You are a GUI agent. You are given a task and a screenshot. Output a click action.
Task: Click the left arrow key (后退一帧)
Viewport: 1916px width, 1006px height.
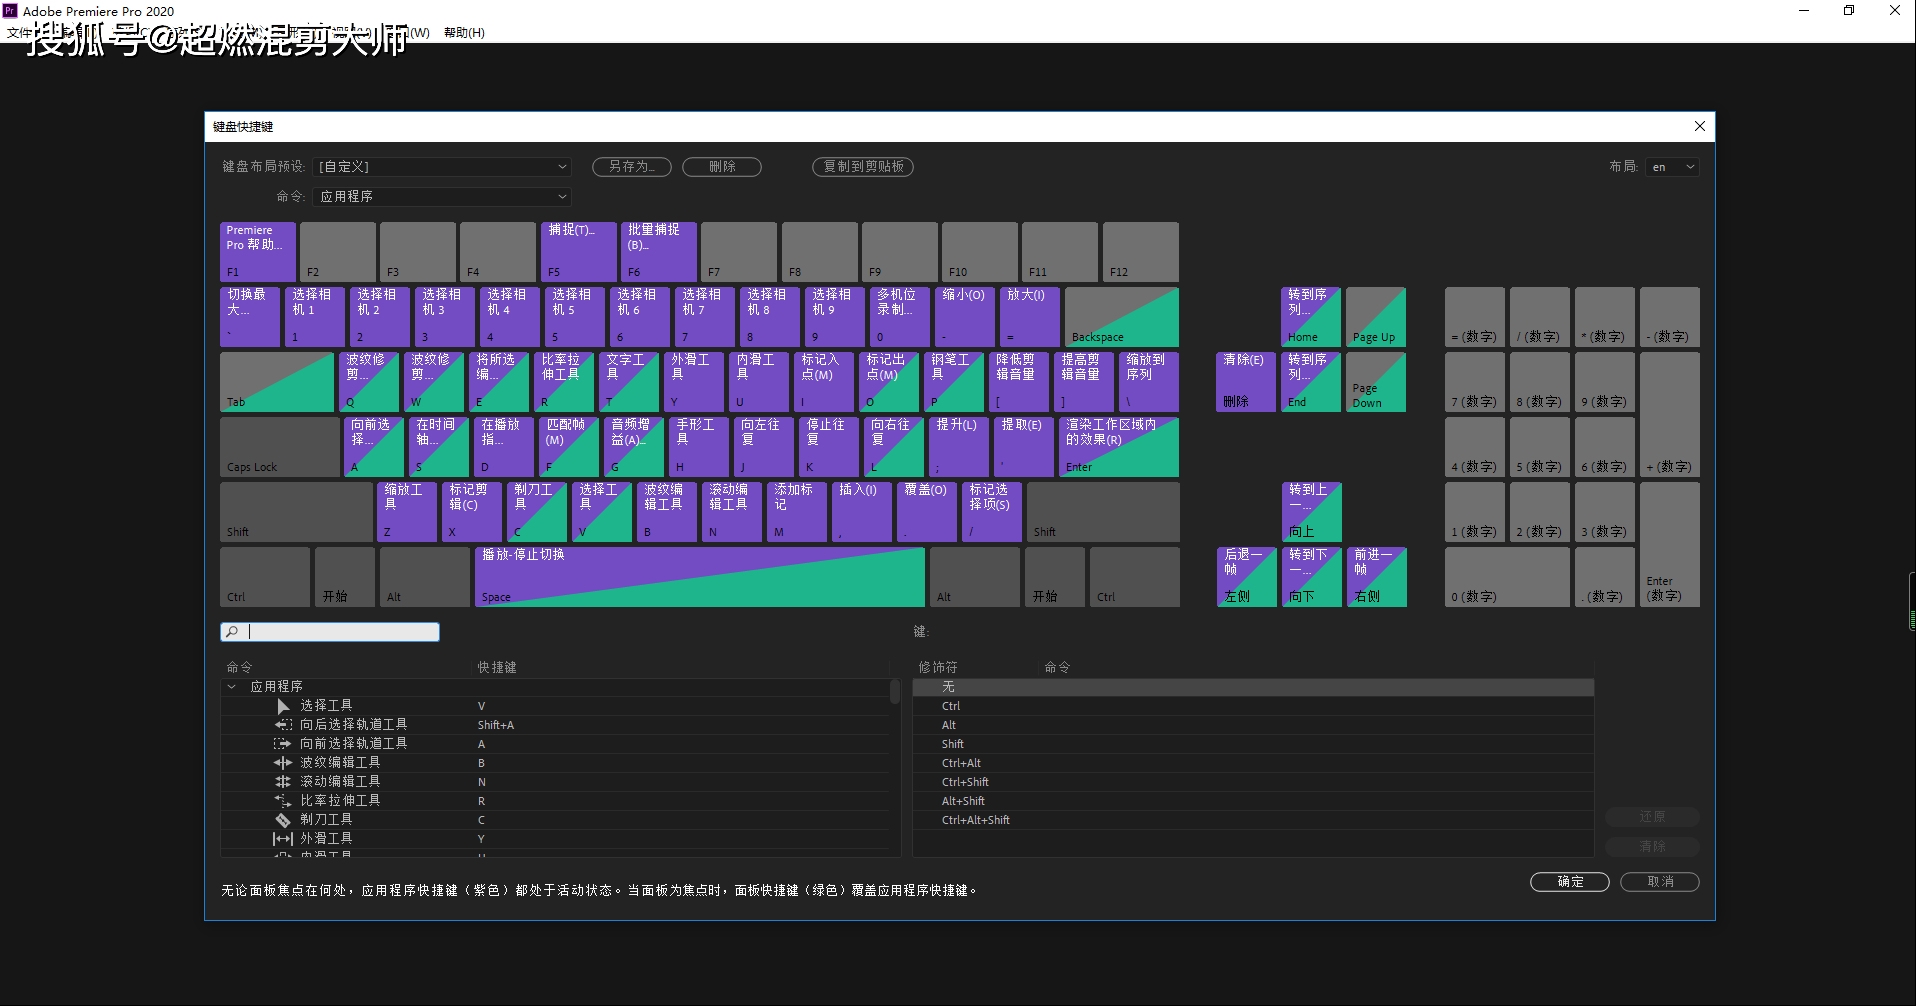coord(1247,577)
